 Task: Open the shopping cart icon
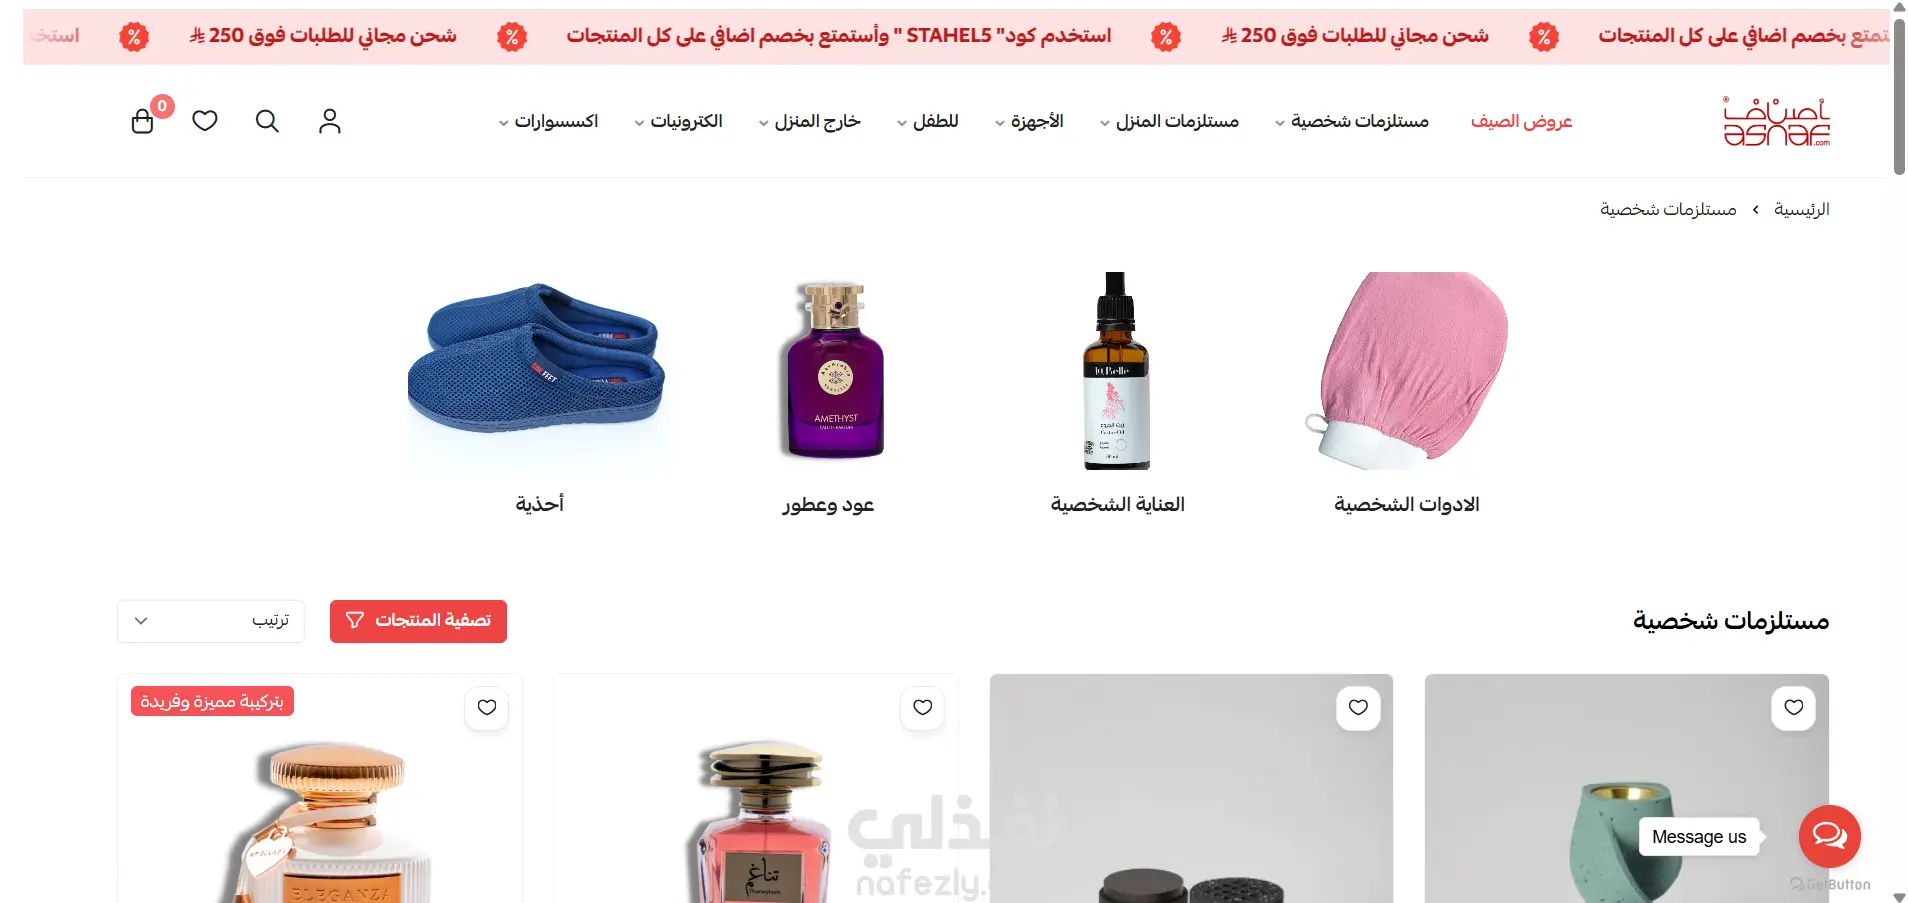143,121
